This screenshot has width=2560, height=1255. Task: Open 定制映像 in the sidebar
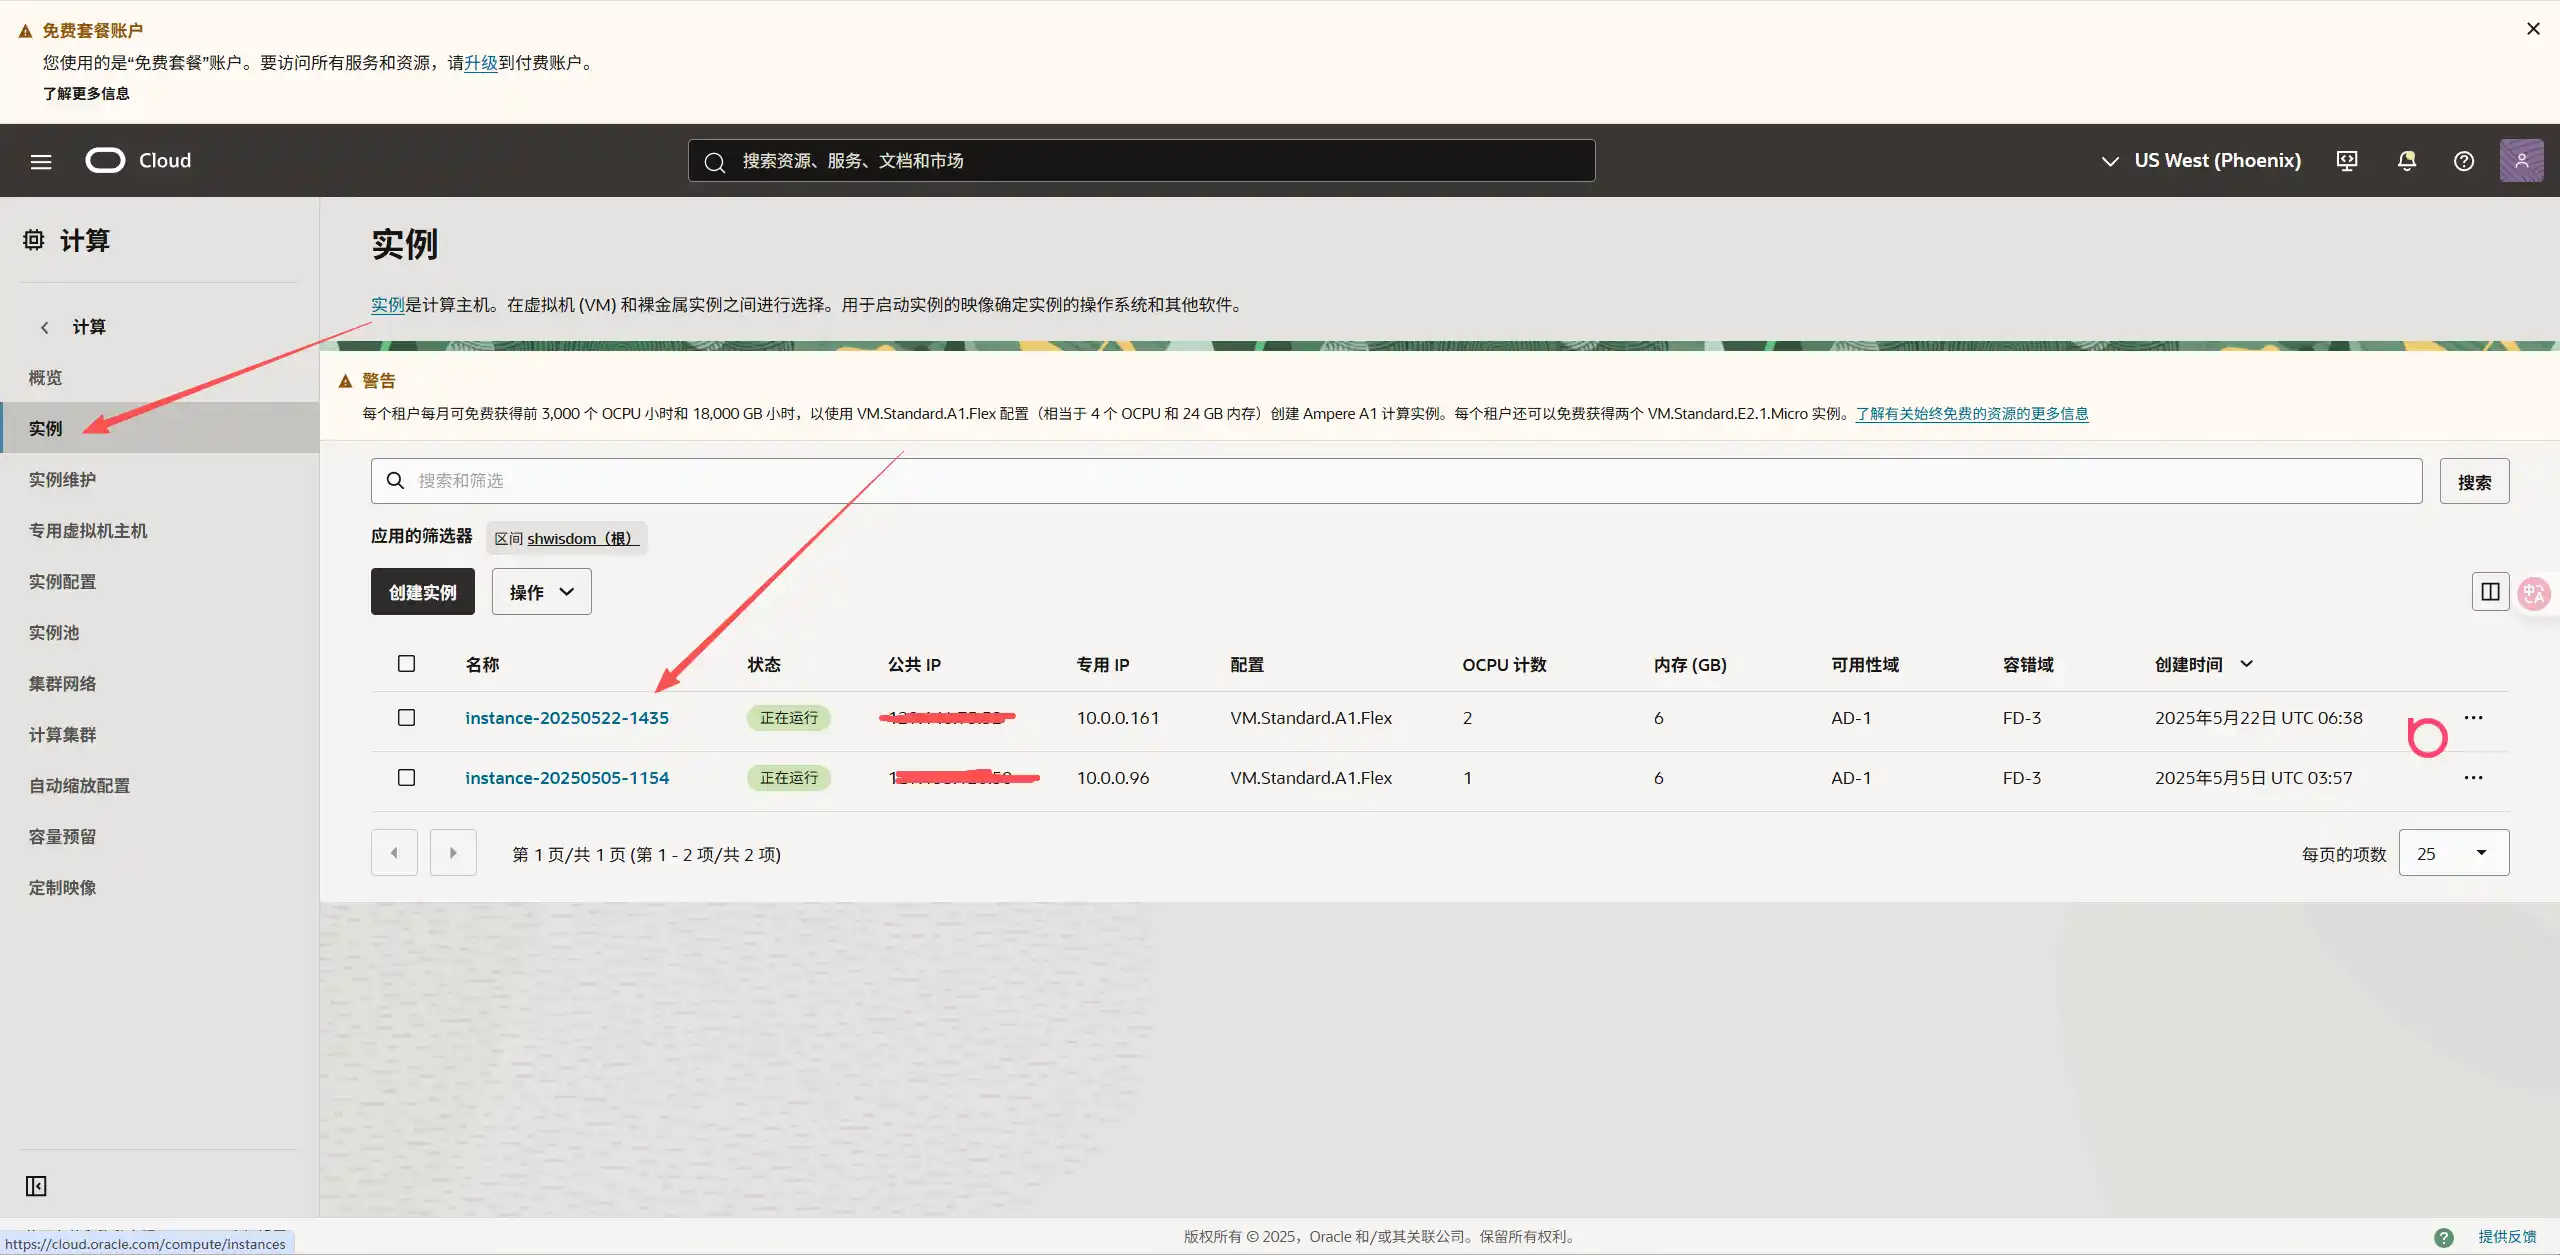click(x=62, y=888)
